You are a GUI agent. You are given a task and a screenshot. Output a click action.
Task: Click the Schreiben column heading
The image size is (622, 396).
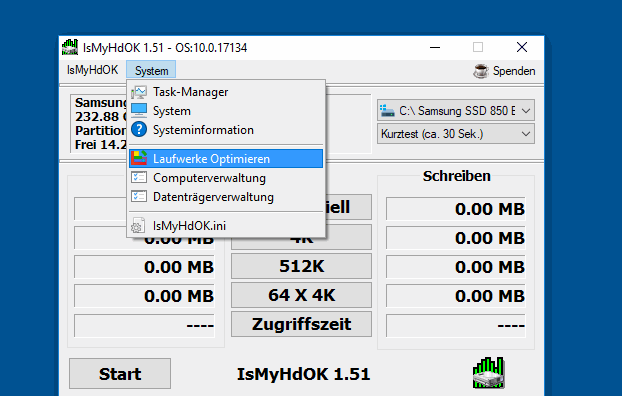click(456, 176)
